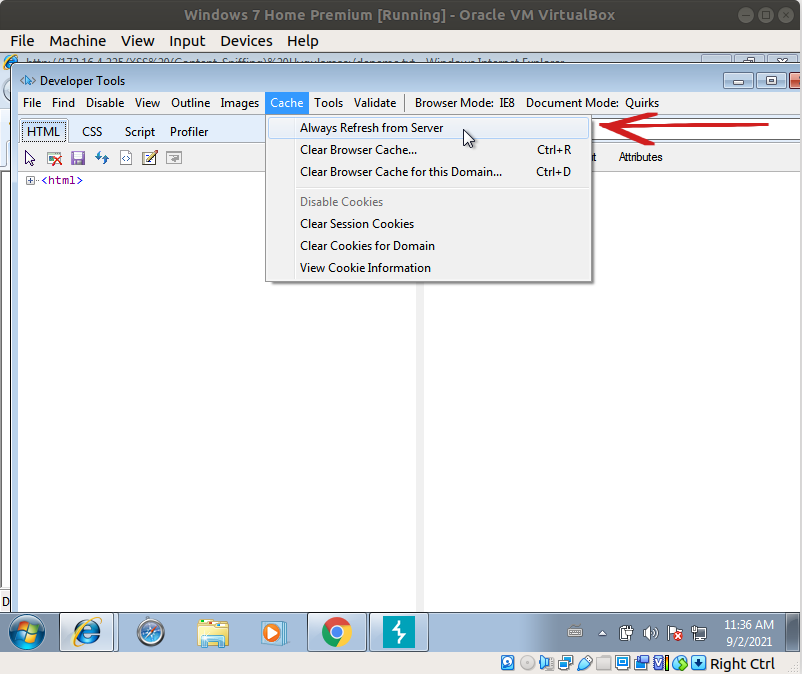This screenshot has height=674, width=802.
Task: Open the Outline menu
Action: (190, 103)
